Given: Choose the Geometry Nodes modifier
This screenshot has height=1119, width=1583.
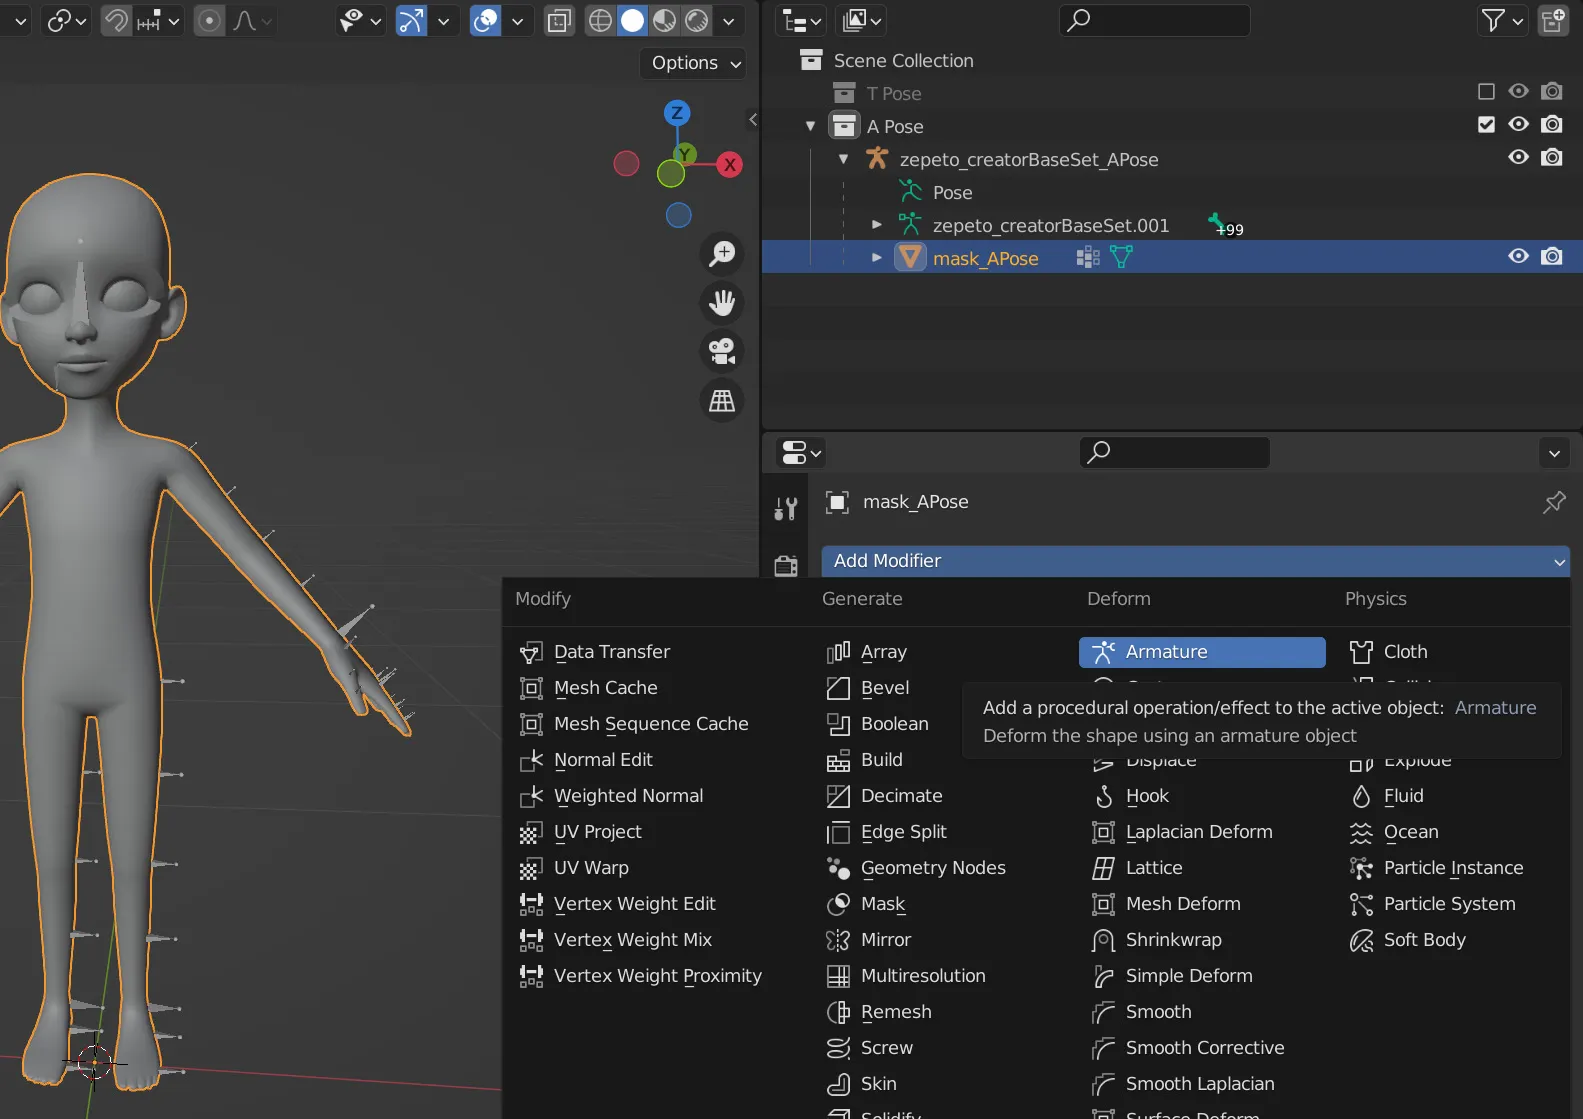Looking at the screenshot, I should coord(916,868).
